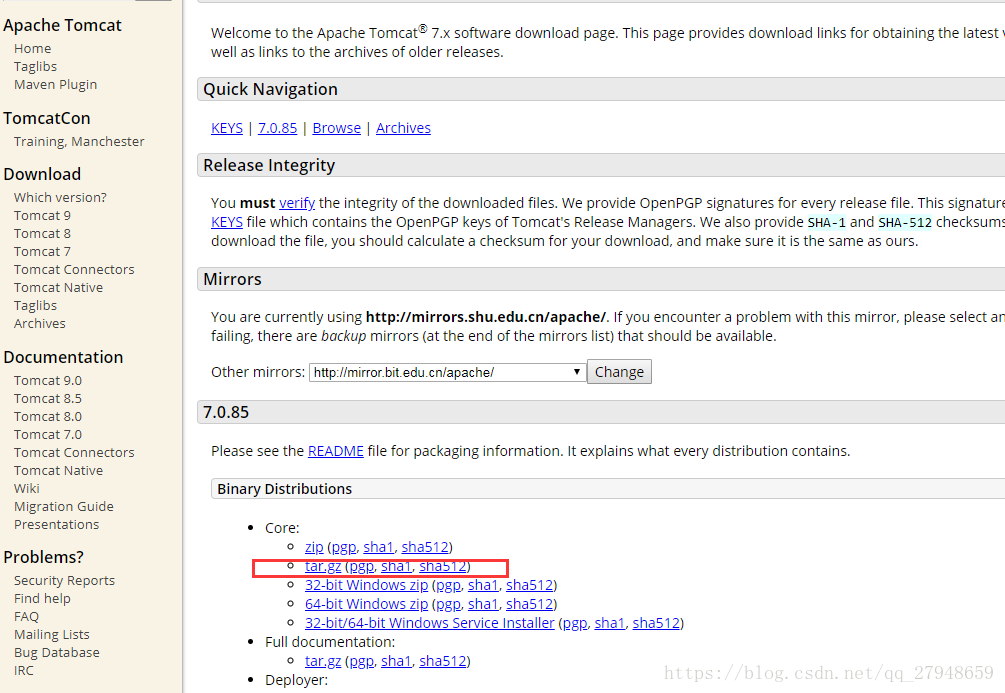The height and width of the screenshot is (693, 1005).
Task: Open Taglibs under Download section
Action: point(35,306)
